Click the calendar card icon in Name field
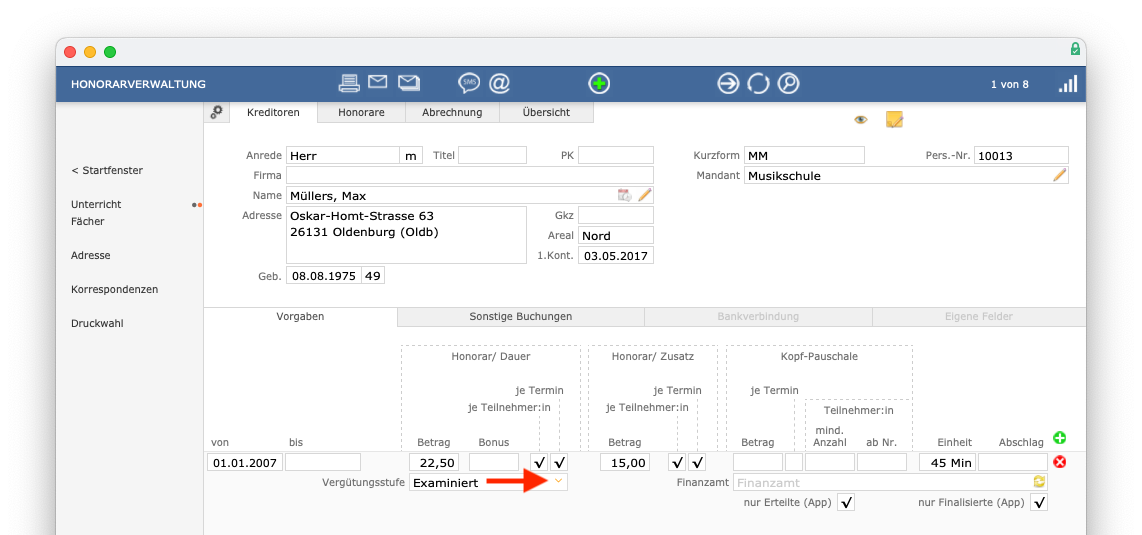Screen dimensions: 1142x535 click(x=624, y=195)
